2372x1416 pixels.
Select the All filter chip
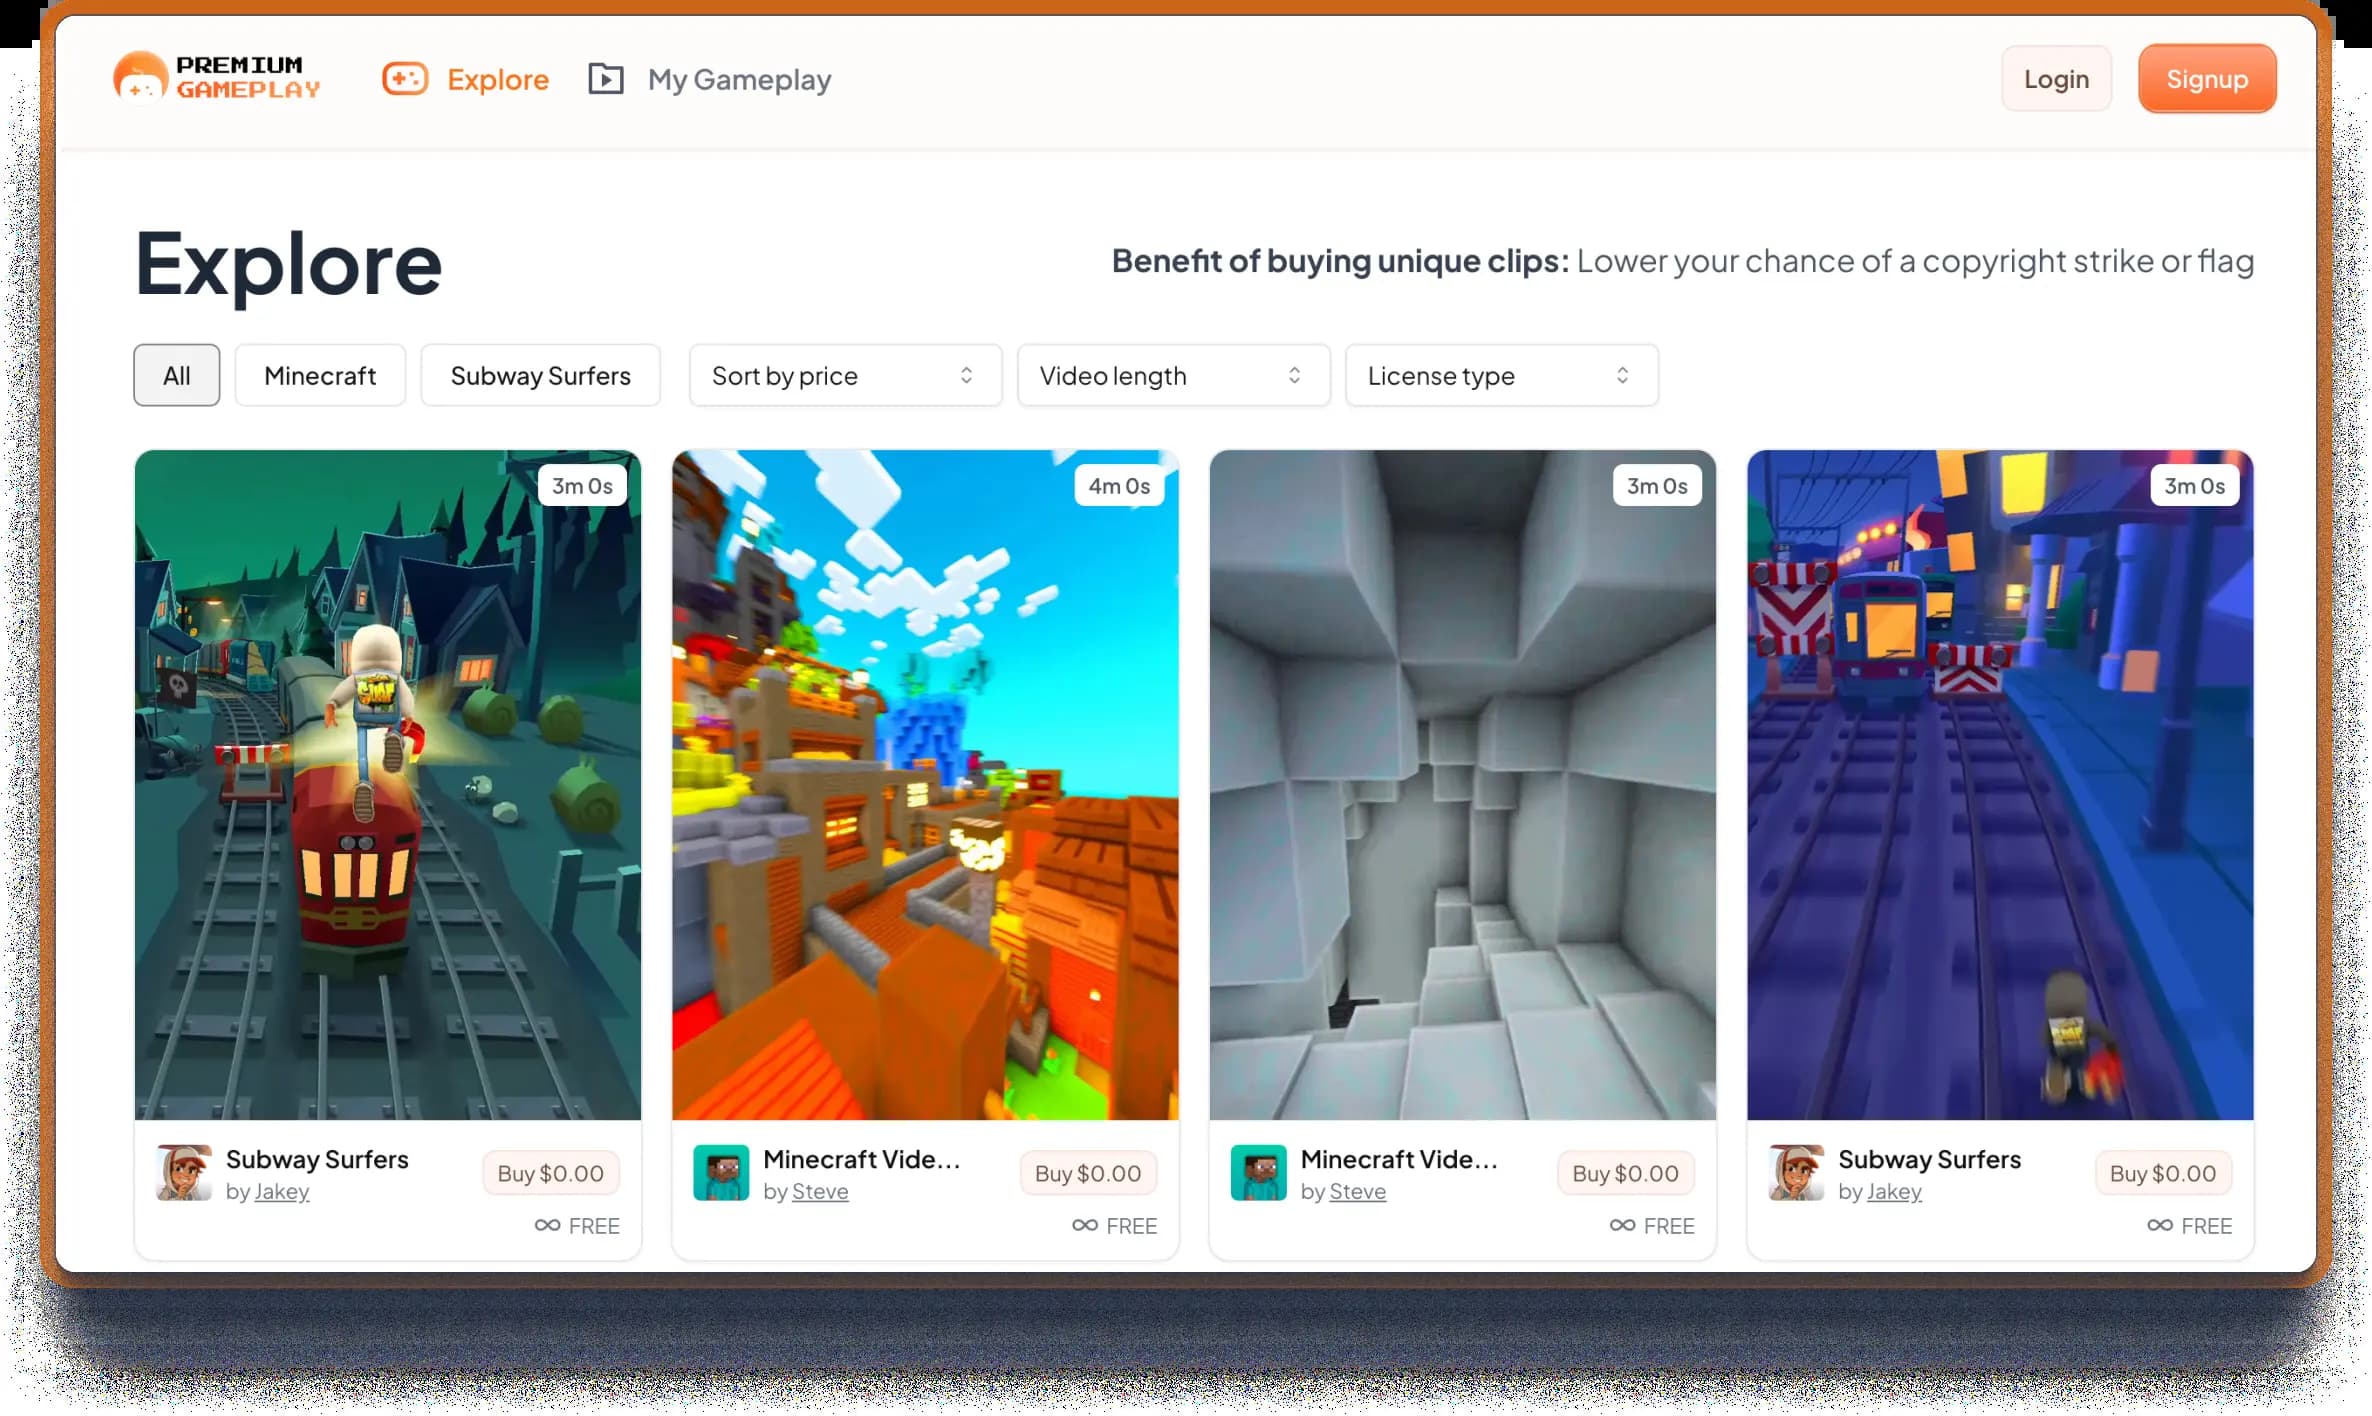(177, 375)
